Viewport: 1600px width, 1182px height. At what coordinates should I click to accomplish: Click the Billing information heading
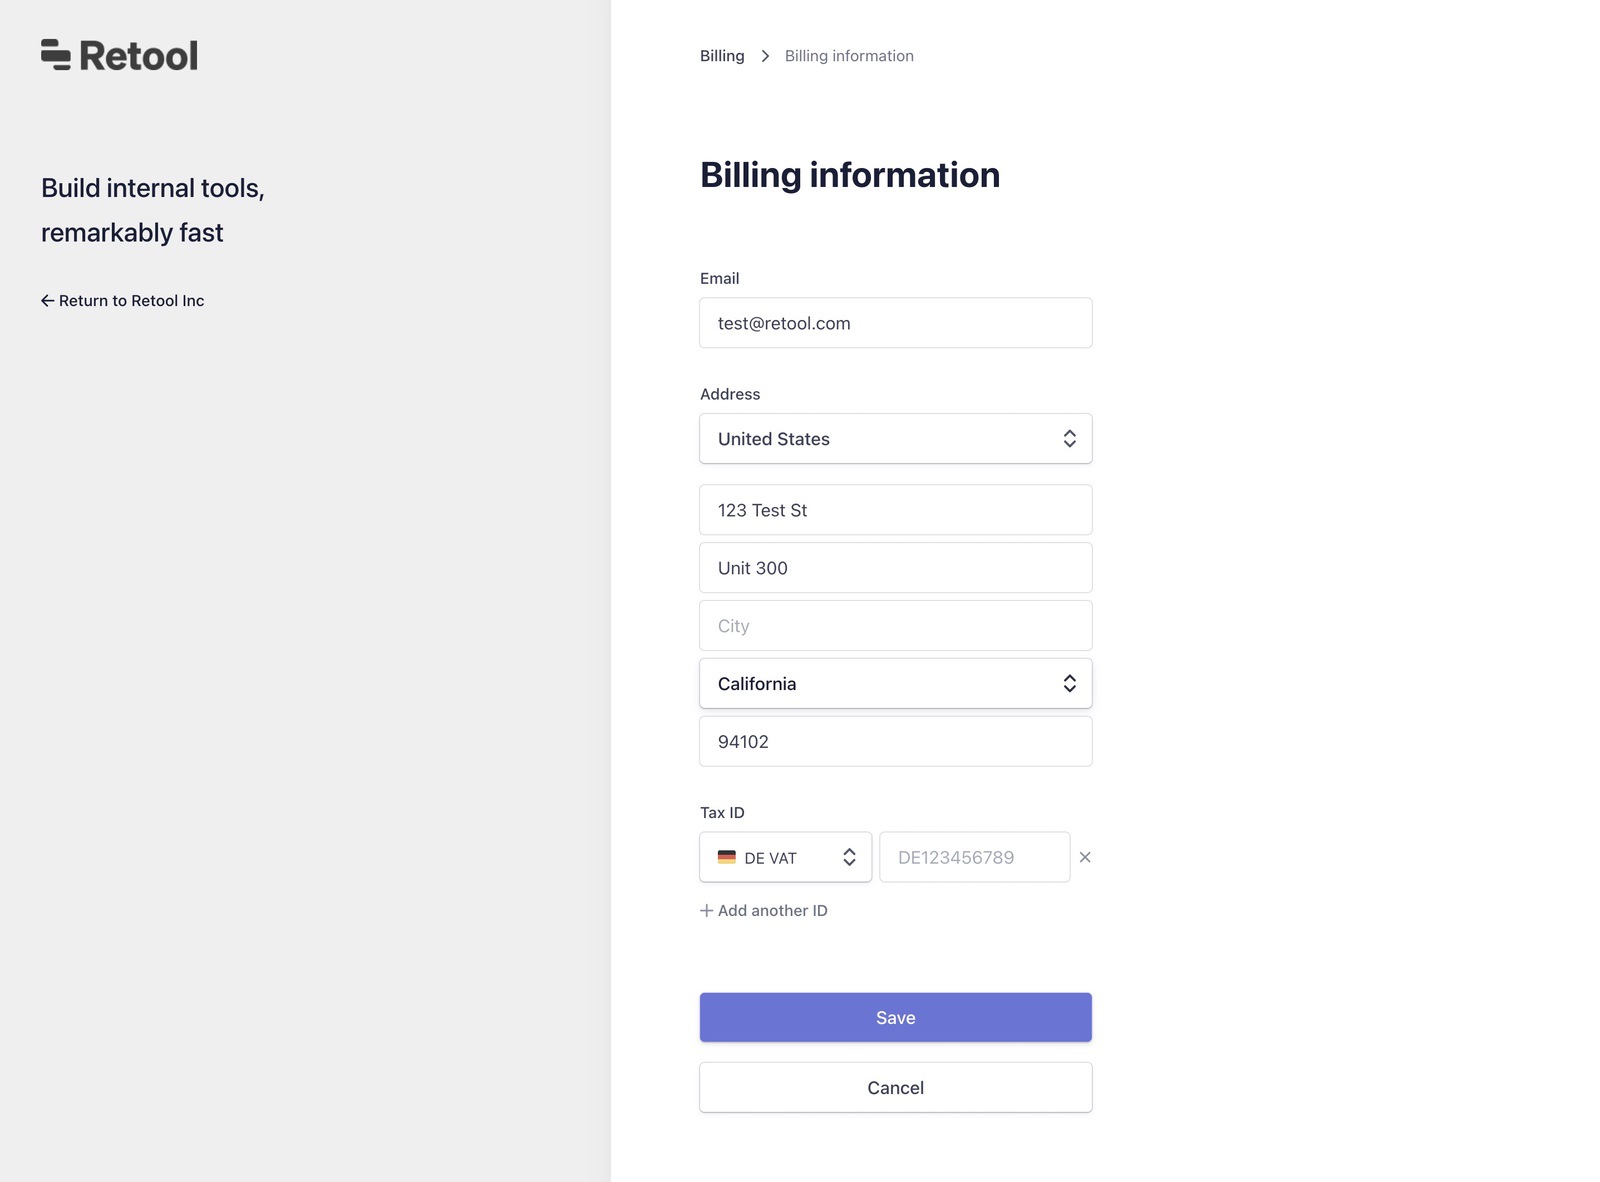pyautogui.click(x=850, y=175)
